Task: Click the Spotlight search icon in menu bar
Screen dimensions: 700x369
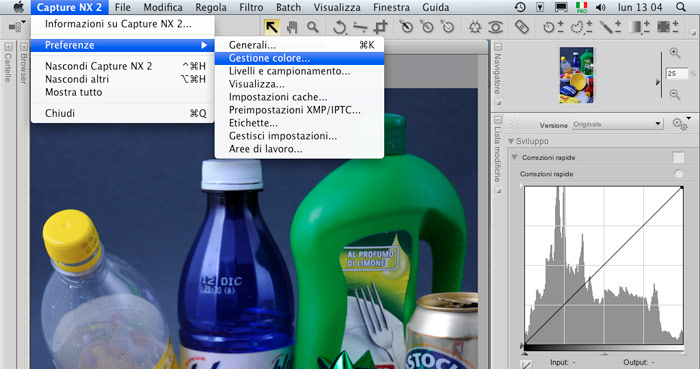Action: 680,7
